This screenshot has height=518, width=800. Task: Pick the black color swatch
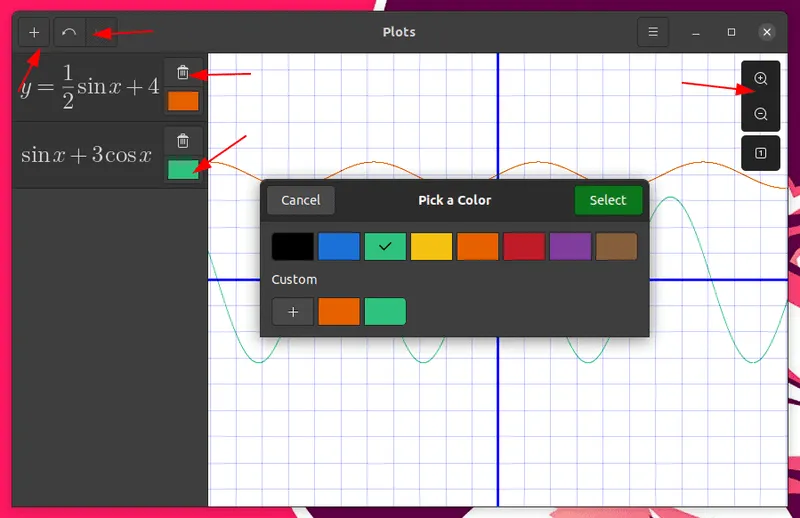pyautogui.click(x=293, y=246)
